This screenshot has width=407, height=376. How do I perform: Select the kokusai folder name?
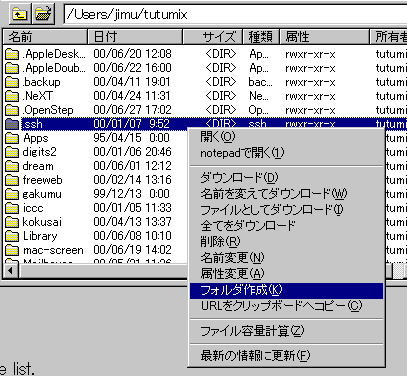42,222
